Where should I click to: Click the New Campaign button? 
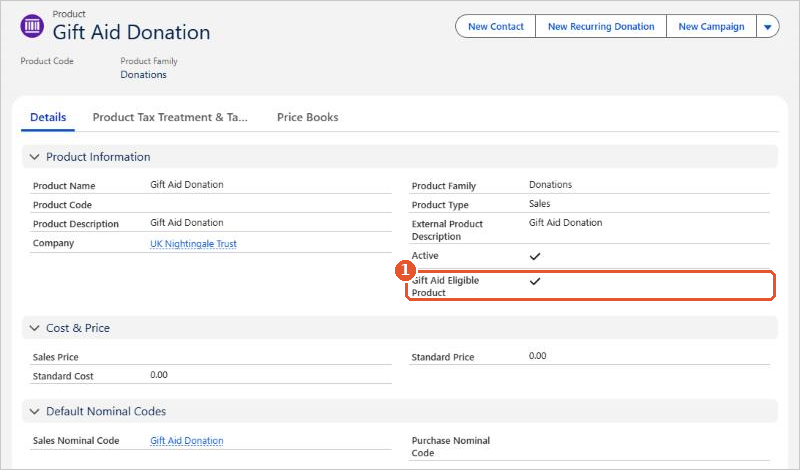click(711, 27)
